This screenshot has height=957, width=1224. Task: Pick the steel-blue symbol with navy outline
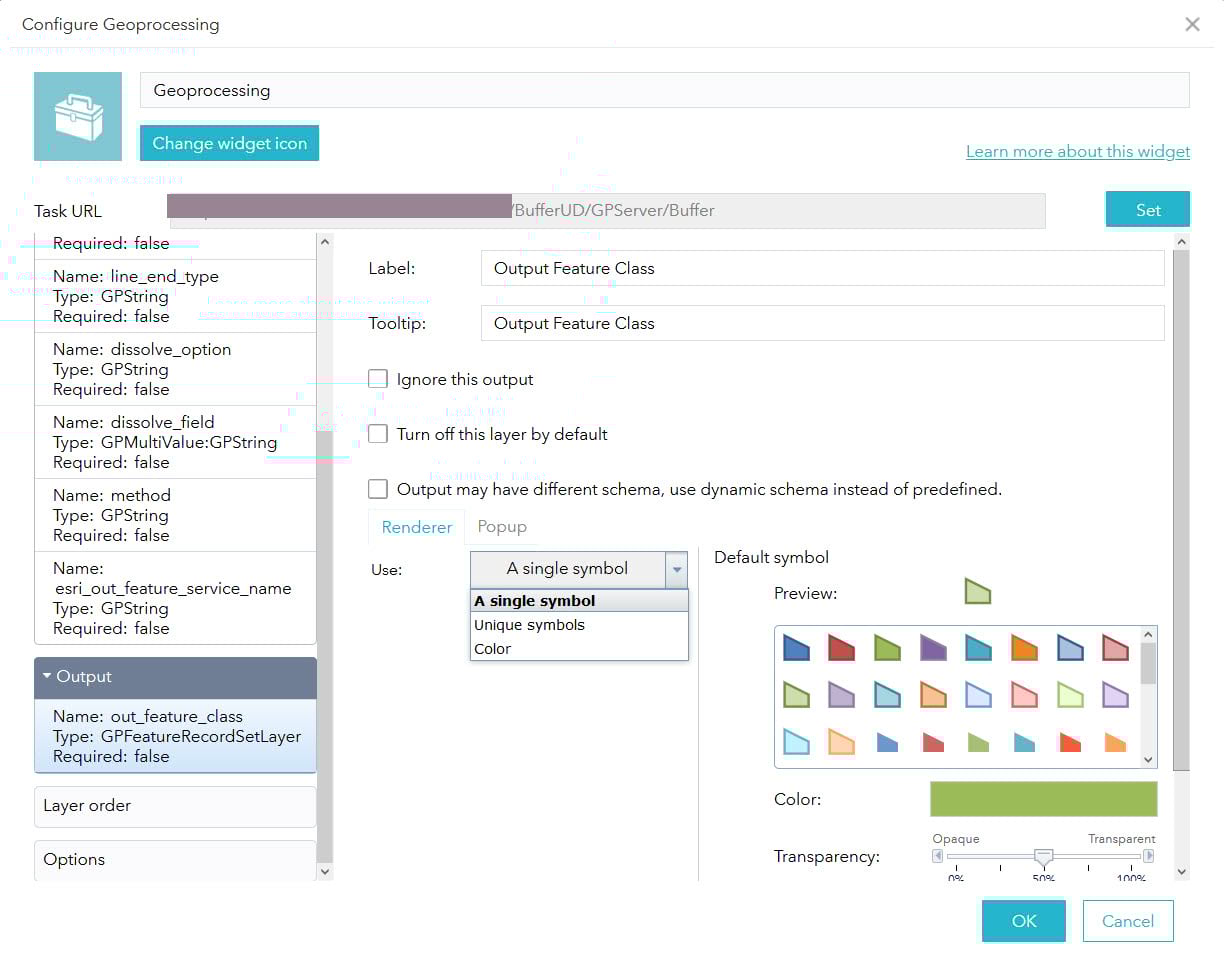[1070, 647]
